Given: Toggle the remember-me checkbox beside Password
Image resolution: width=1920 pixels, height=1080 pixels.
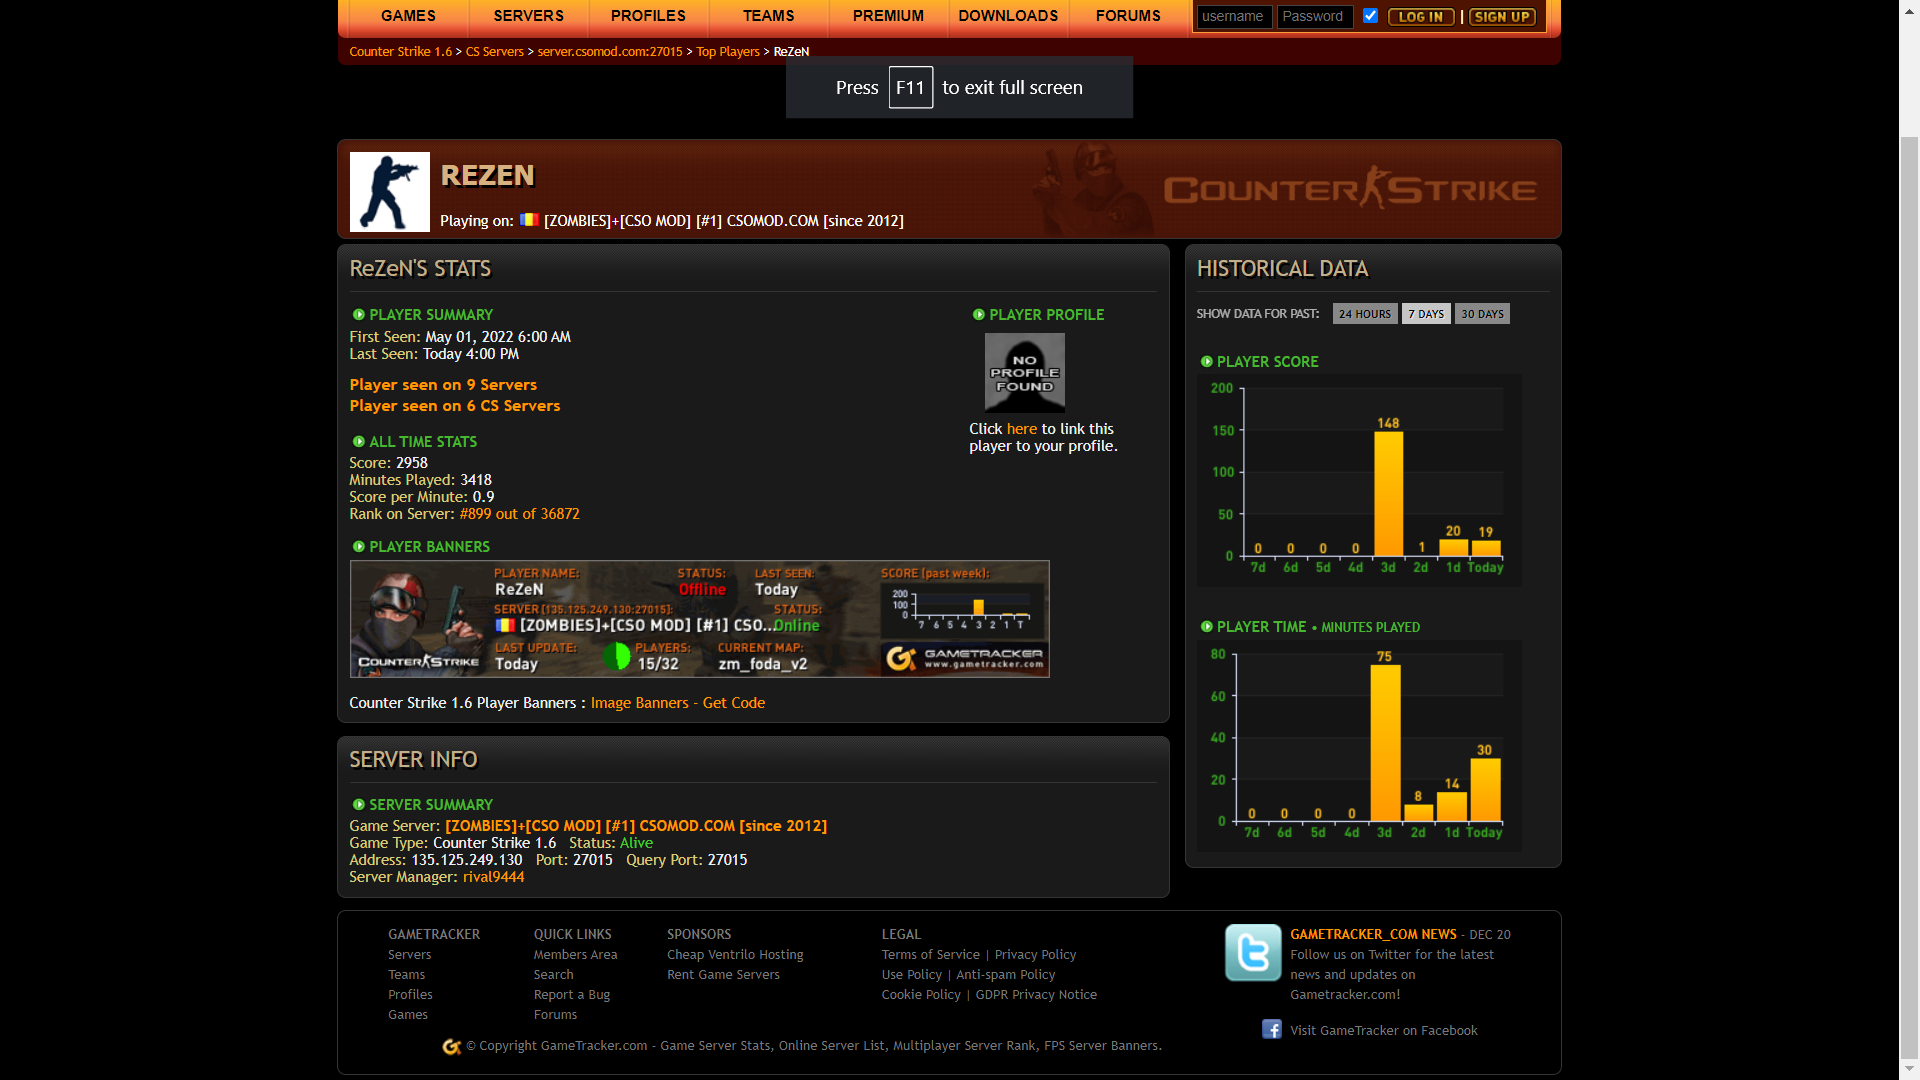Looking at the screenshot, I should tap(1370, 16).
